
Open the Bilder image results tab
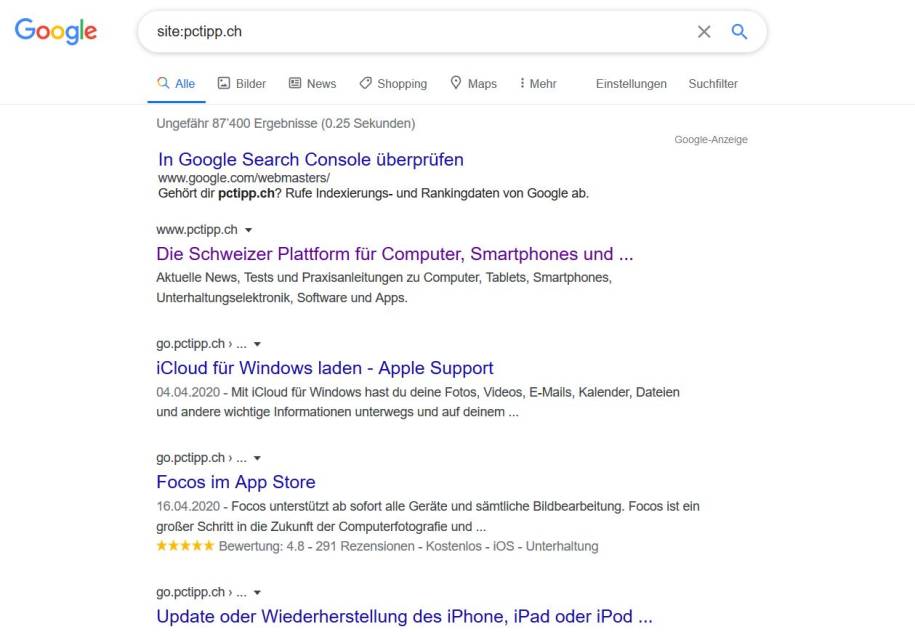tap(242, 84)
